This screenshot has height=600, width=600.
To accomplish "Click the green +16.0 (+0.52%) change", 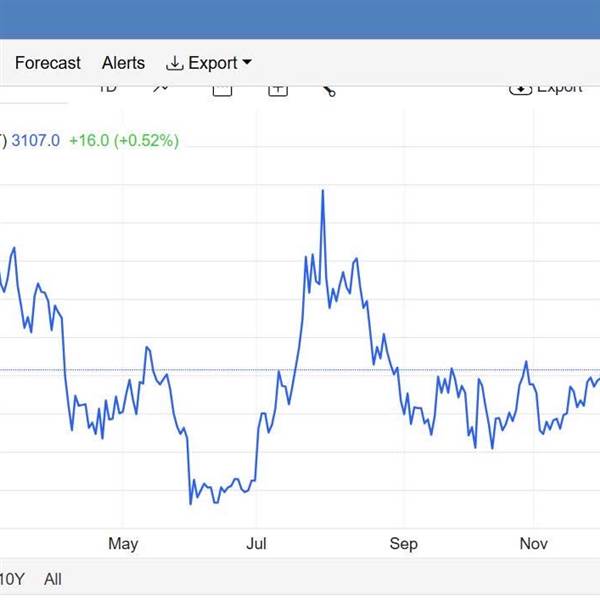I will coord(123,141).
